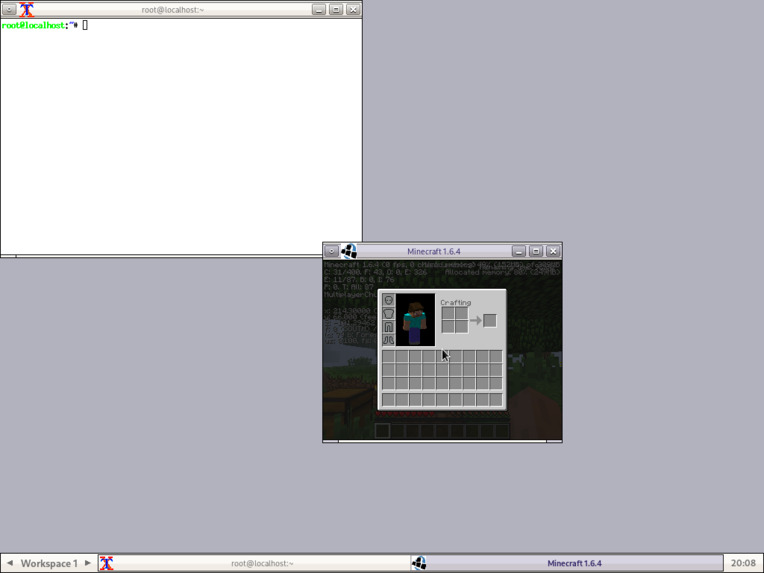Minimize the Minecraft 1.6.4 window
The image size is (764, 573).
(518, 251)
